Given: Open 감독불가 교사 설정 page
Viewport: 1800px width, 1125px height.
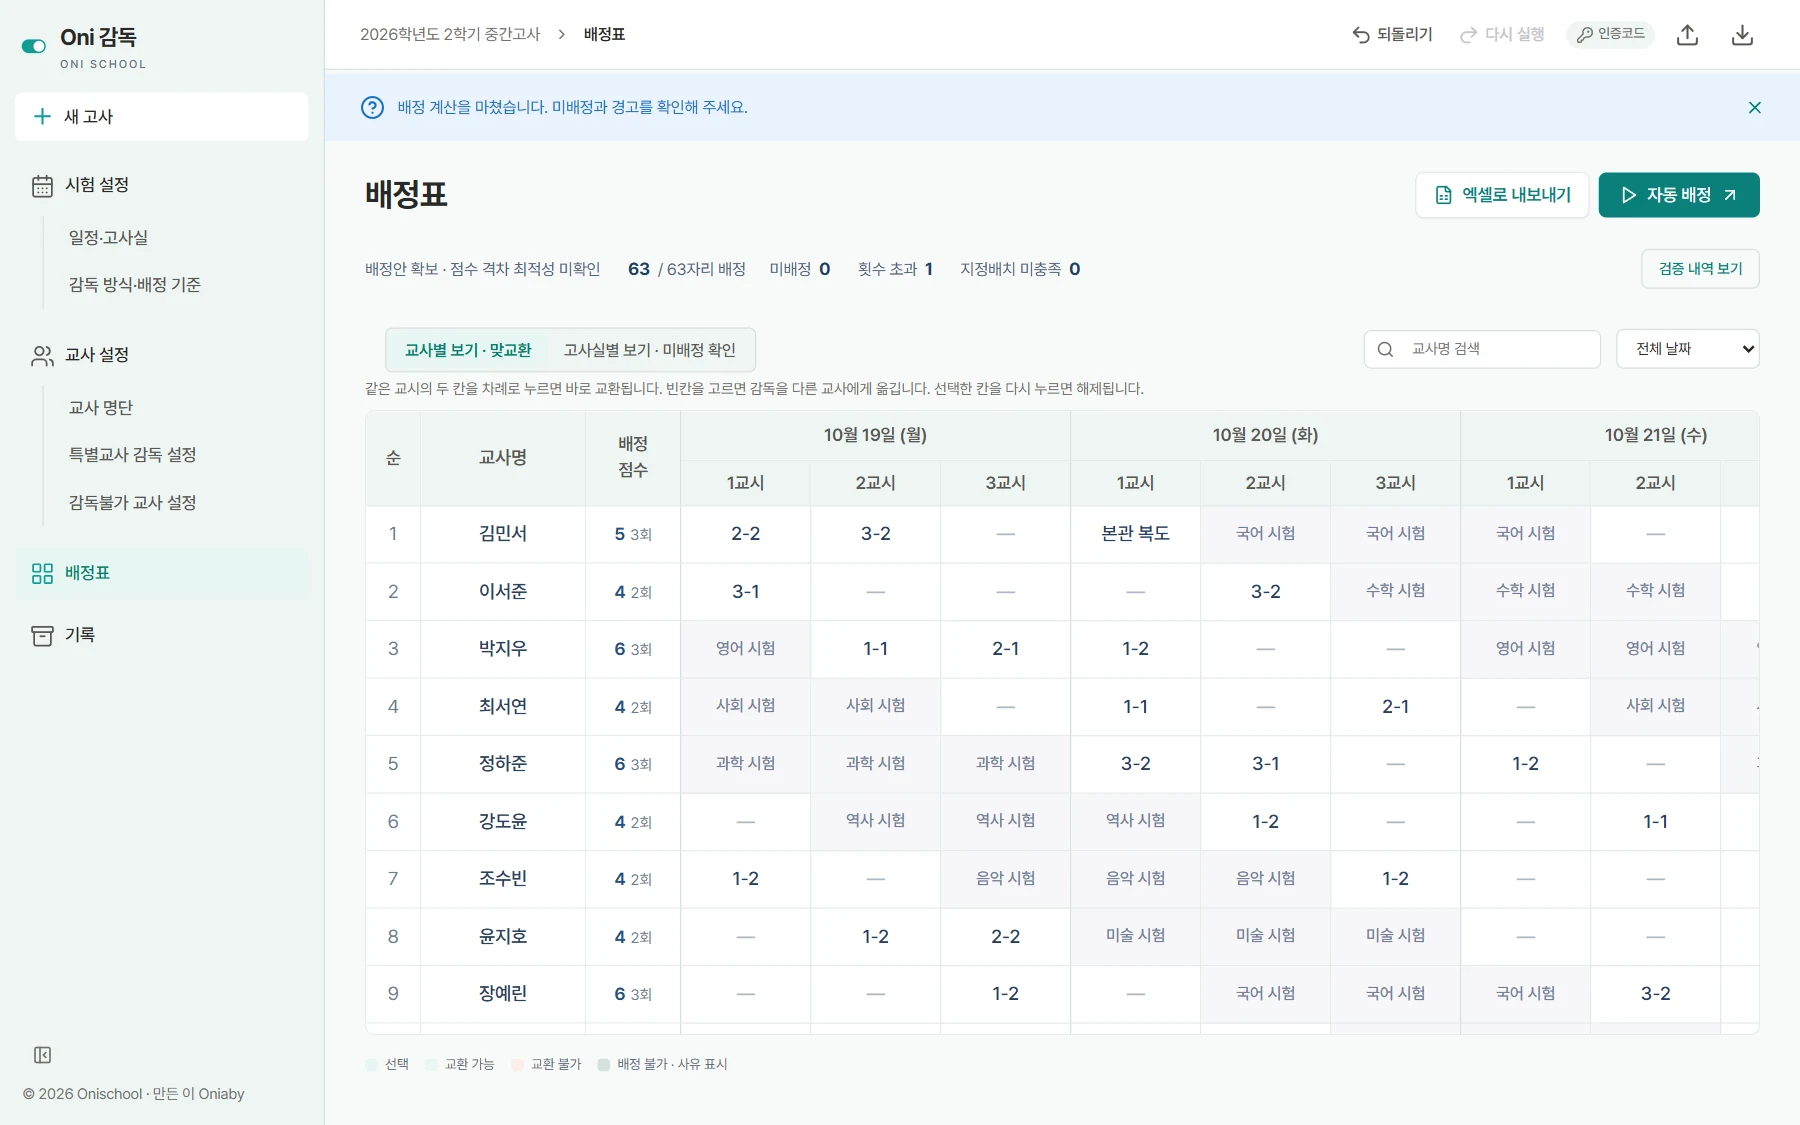Looking at the screenshot, I should pos(132,503).
